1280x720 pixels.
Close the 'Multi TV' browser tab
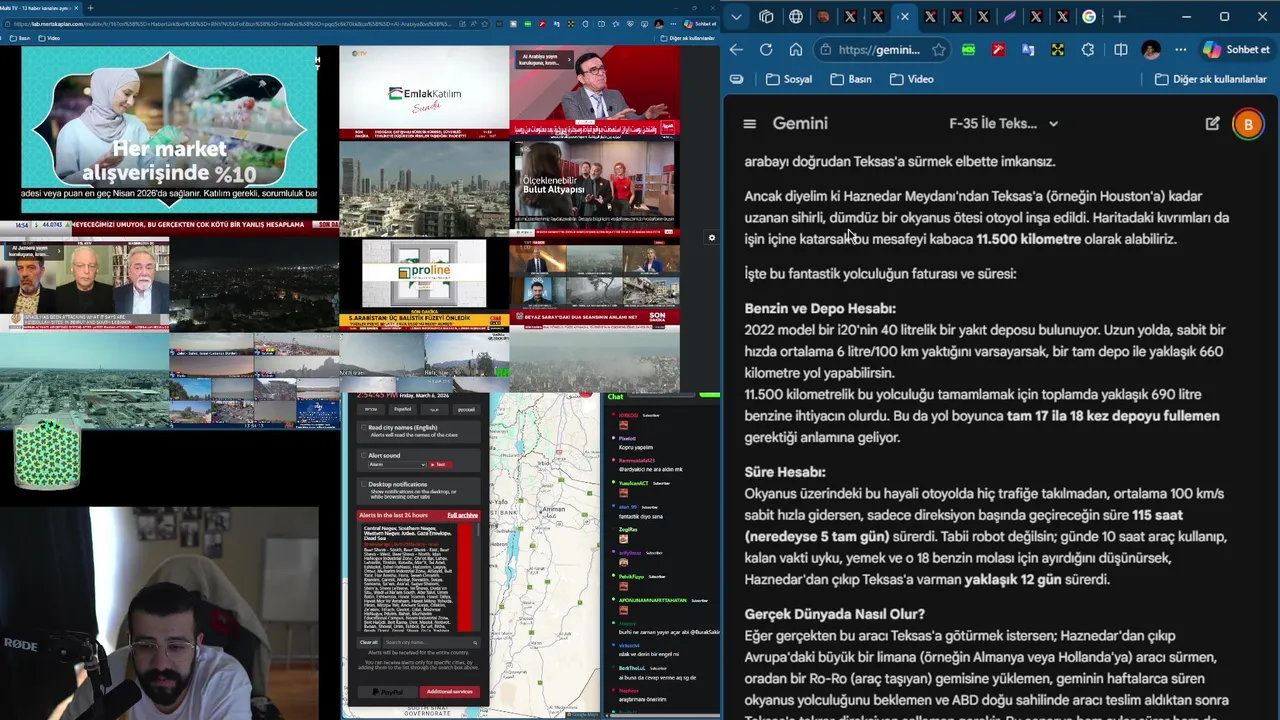click(76, 8)
